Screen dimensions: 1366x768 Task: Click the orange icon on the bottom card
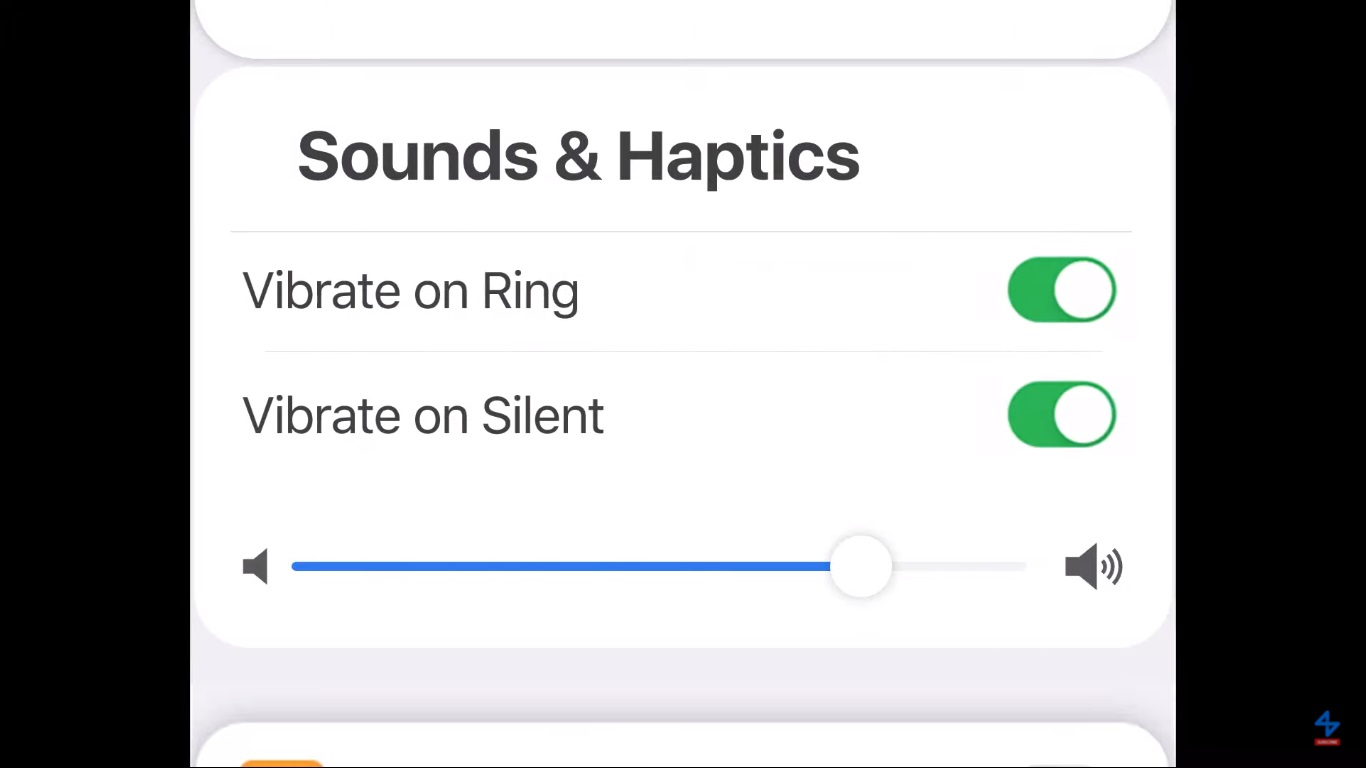pyautogui.click(x=281, y=763)
